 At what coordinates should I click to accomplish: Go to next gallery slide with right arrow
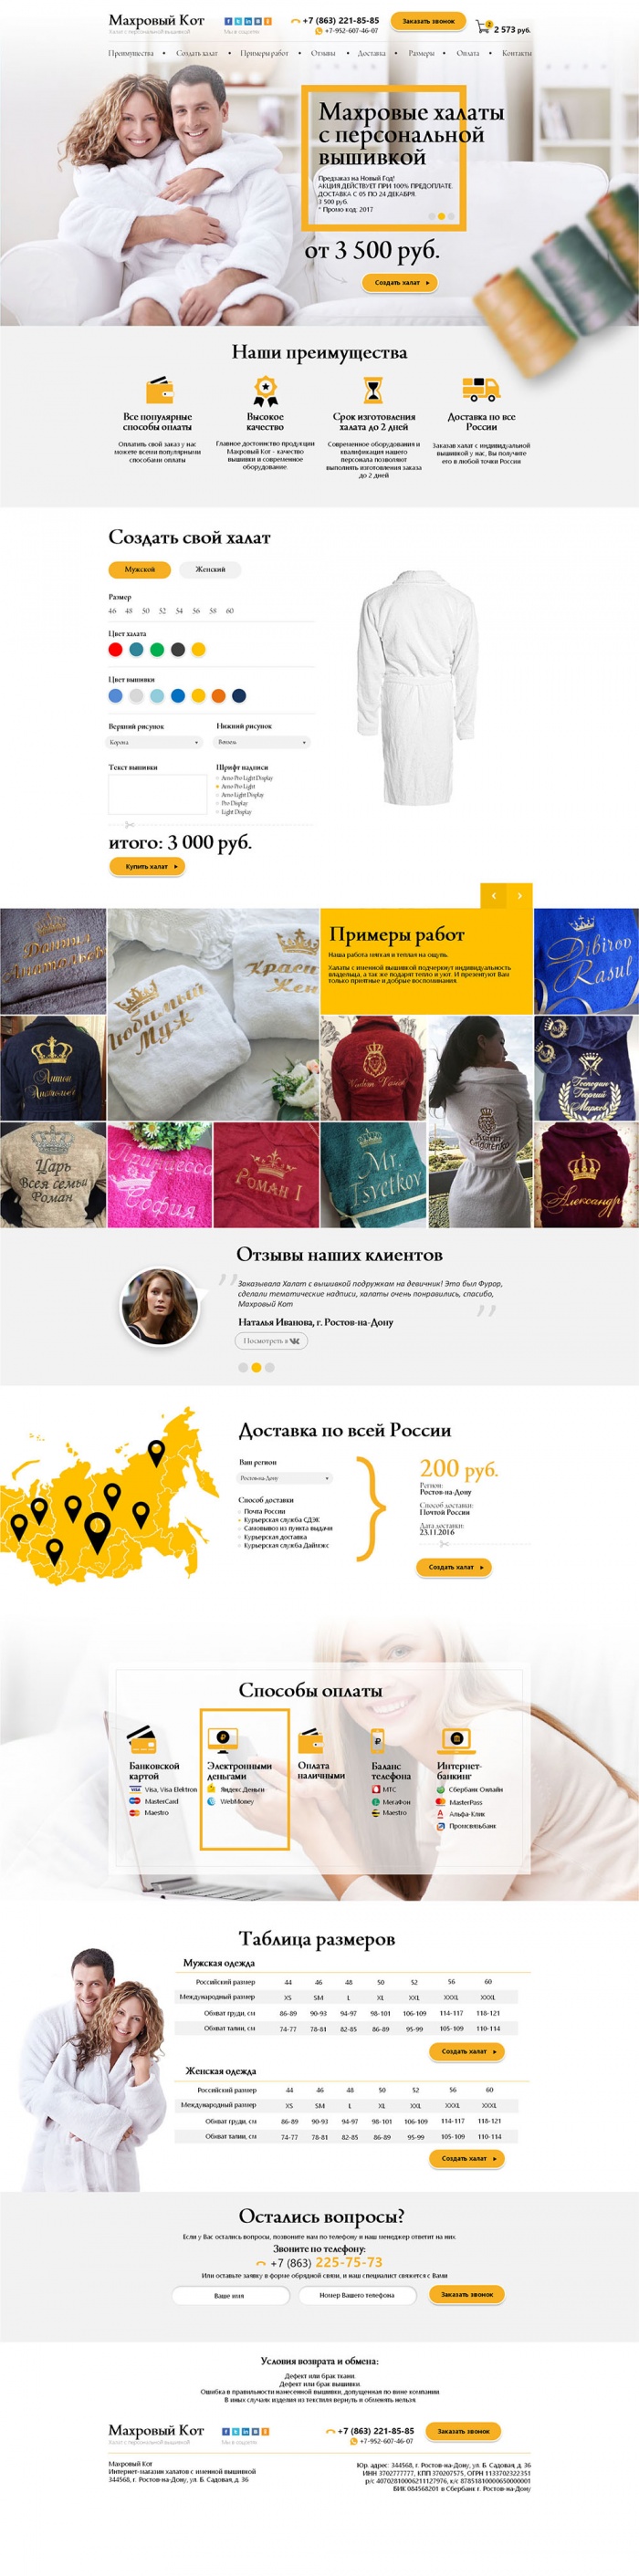click(519, 896)
